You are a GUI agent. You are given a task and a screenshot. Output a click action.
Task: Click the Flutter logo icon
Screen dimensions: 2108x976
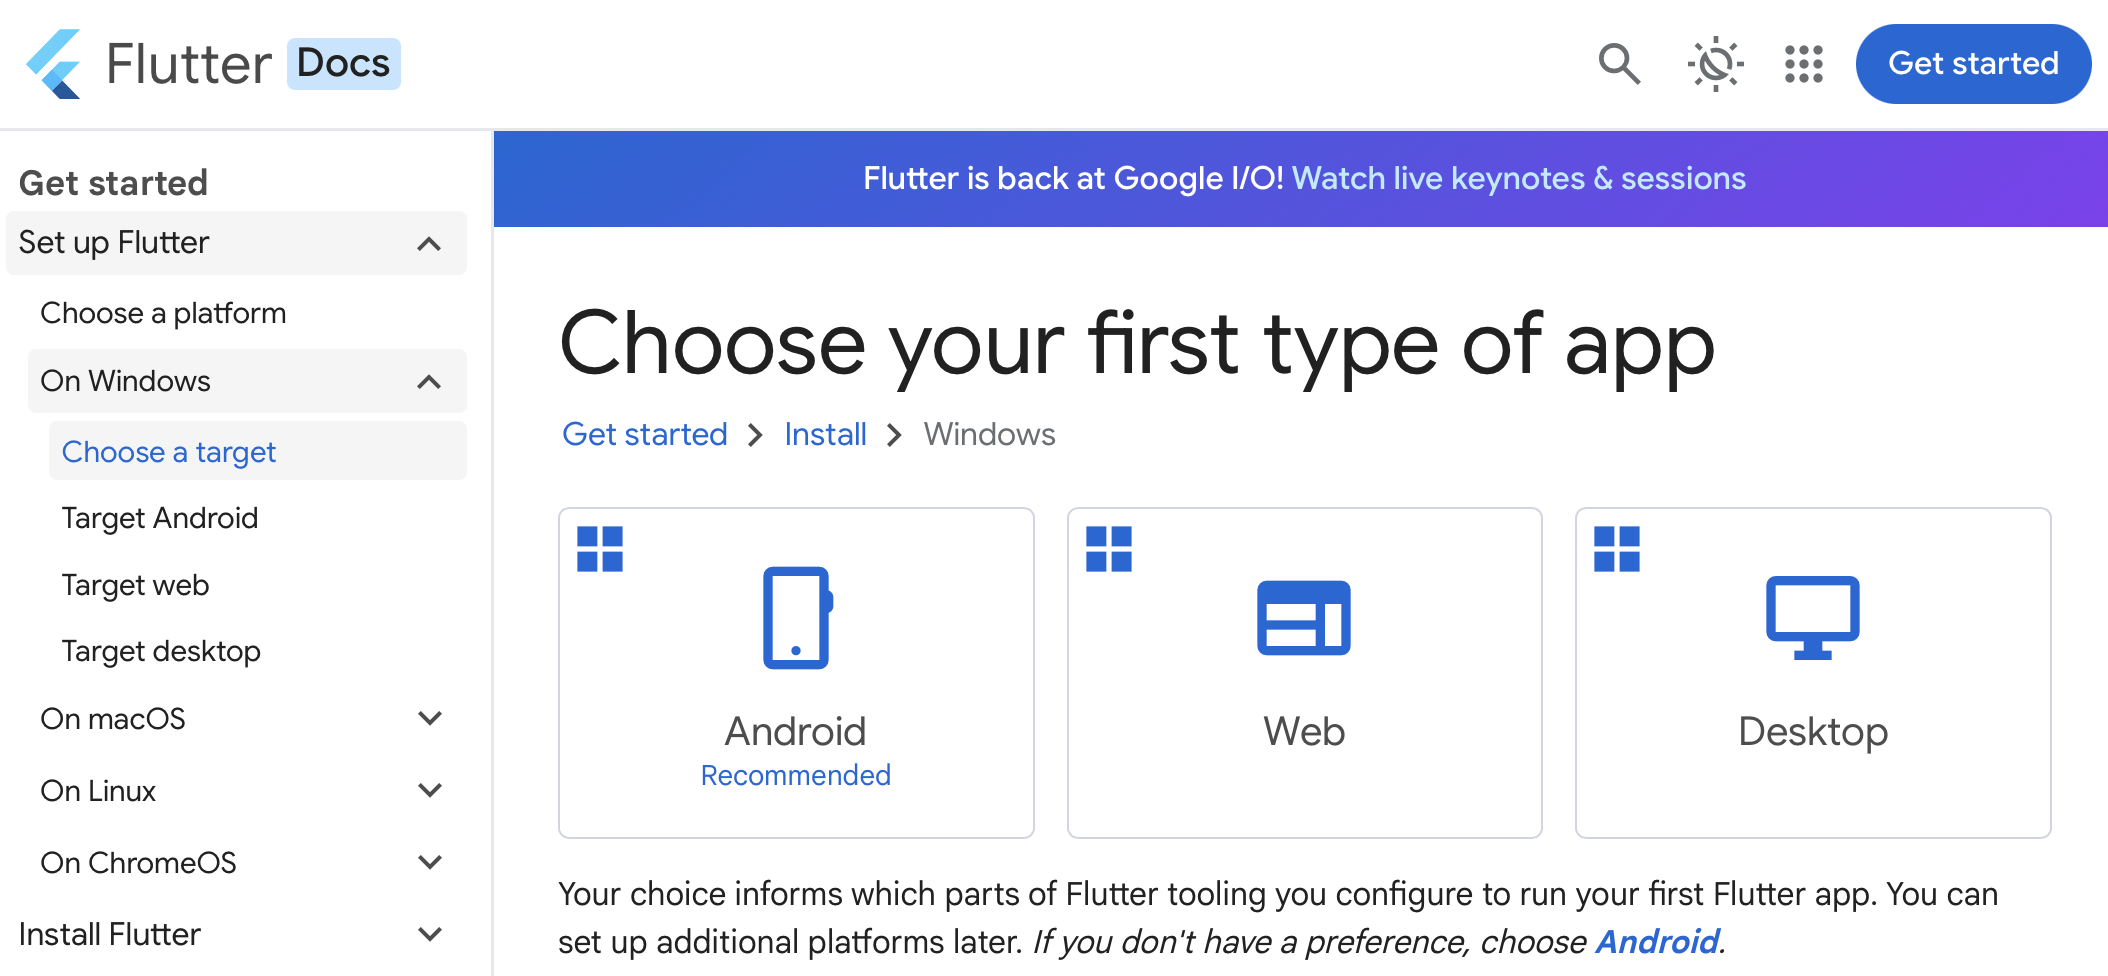pyautogui.click(x=54, y=64)
